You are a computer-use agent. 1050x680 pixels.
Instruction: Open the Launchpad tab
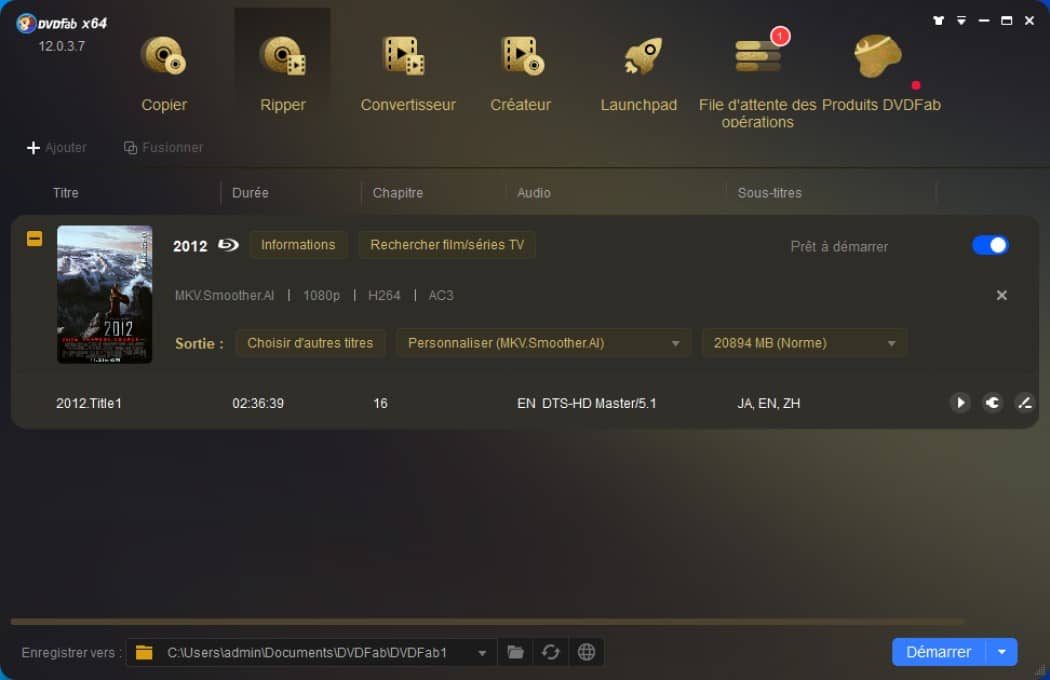(638, 73)
